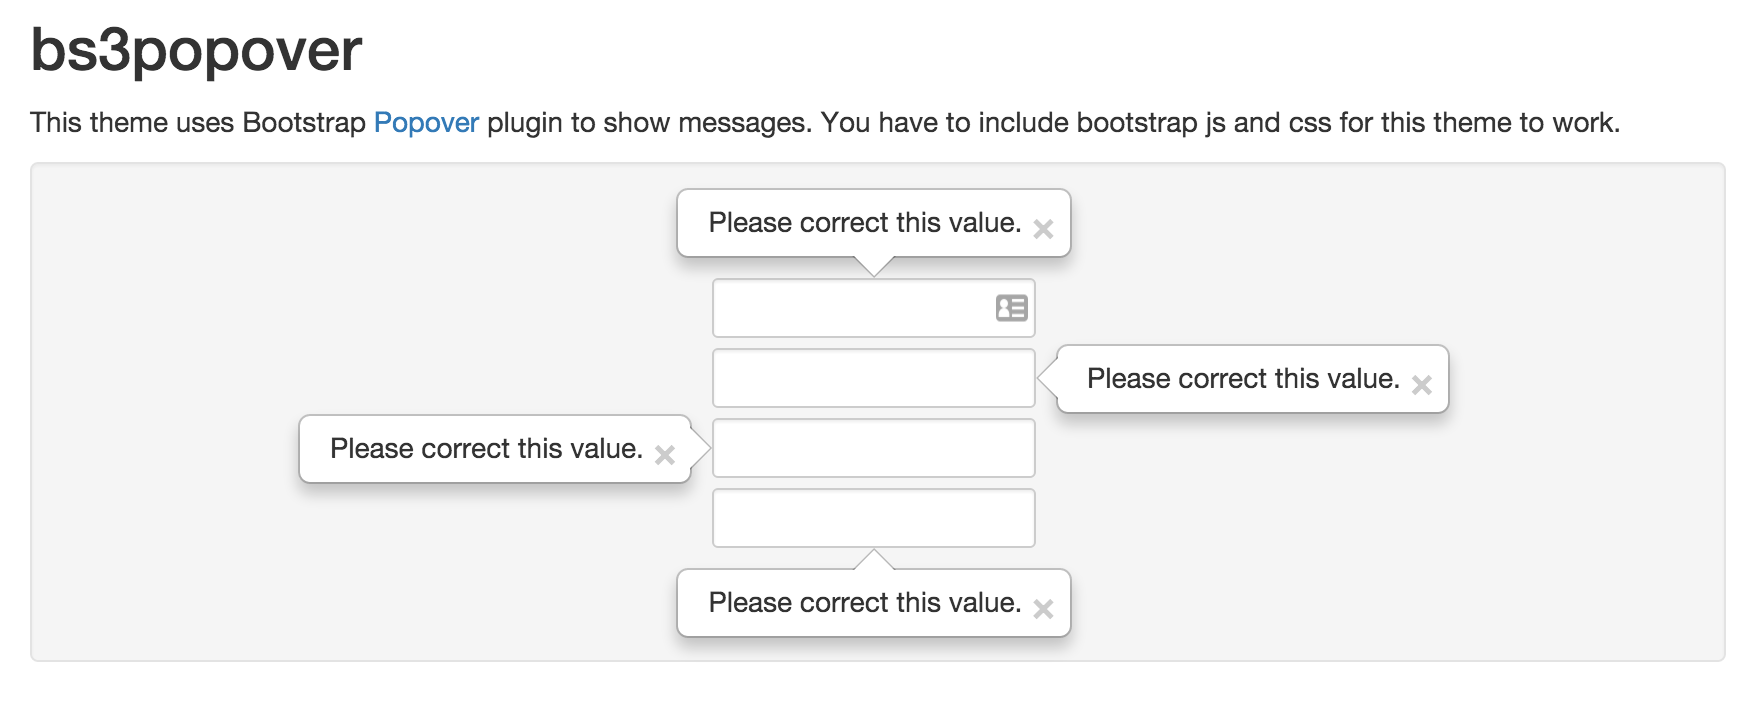The height and width of the screenshot is (706, 1760).
Task: Focus the second input field
Action: tap(873, 378)
